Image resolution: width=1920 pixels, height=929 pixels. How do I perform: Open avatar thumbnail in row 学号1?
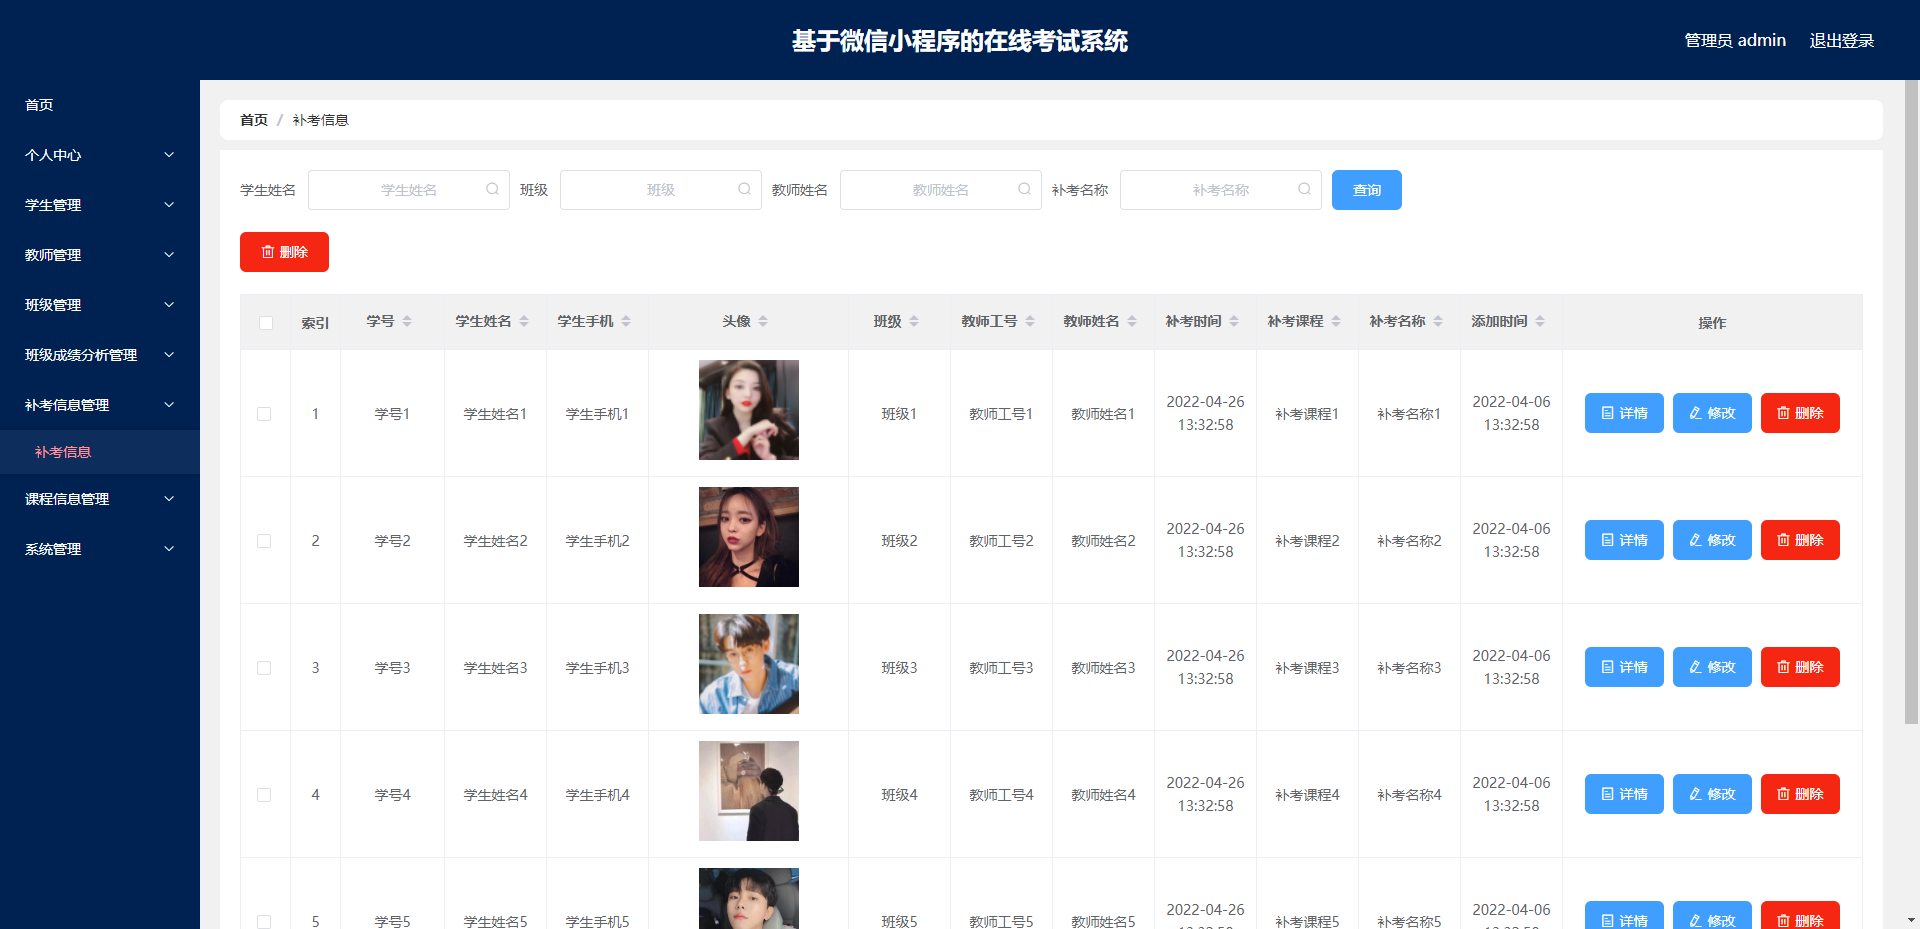[x=749, y=410]
